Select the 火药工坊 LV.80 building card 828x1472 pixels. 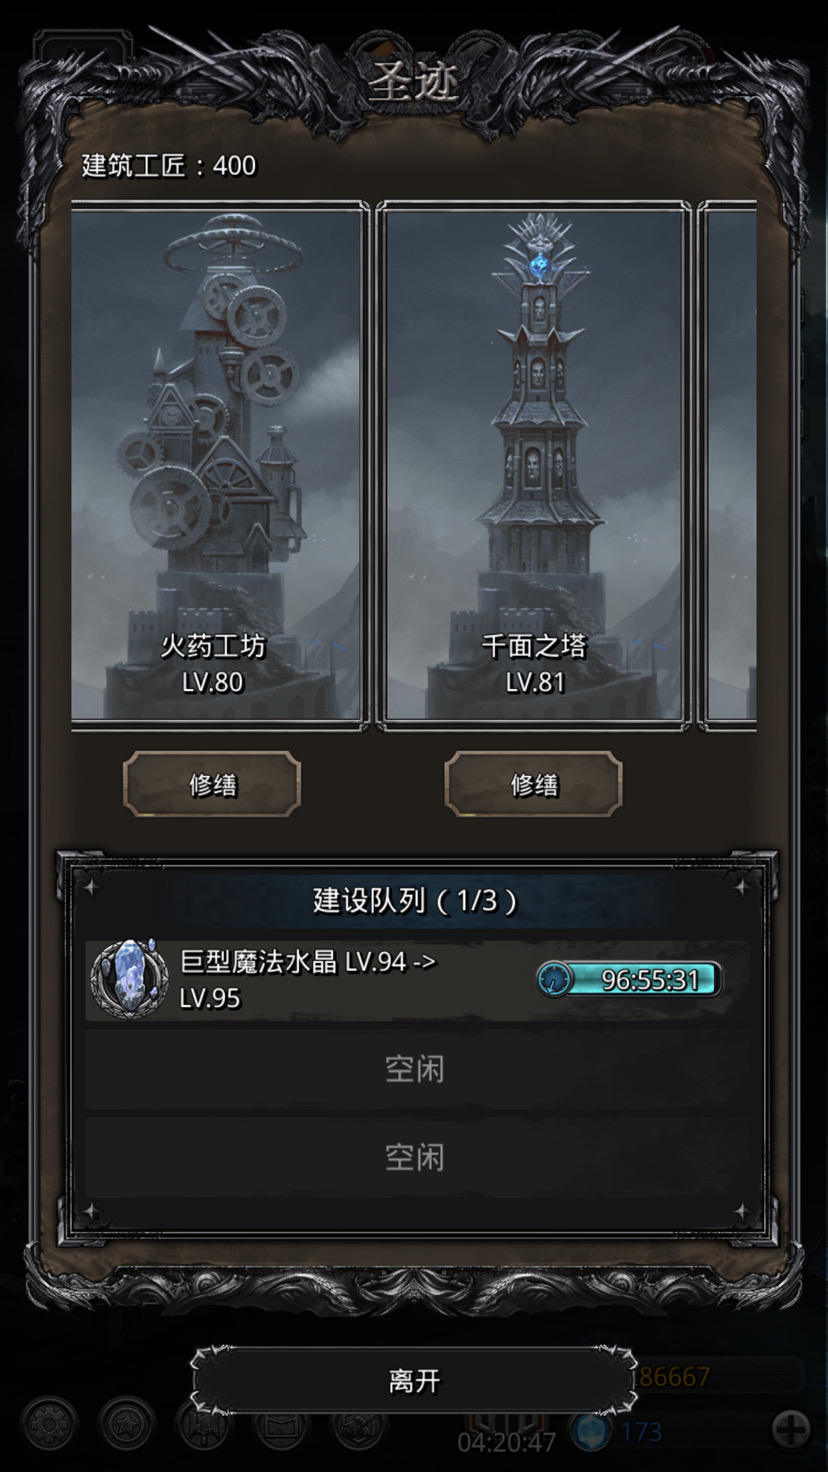click(x=215, y=464)
